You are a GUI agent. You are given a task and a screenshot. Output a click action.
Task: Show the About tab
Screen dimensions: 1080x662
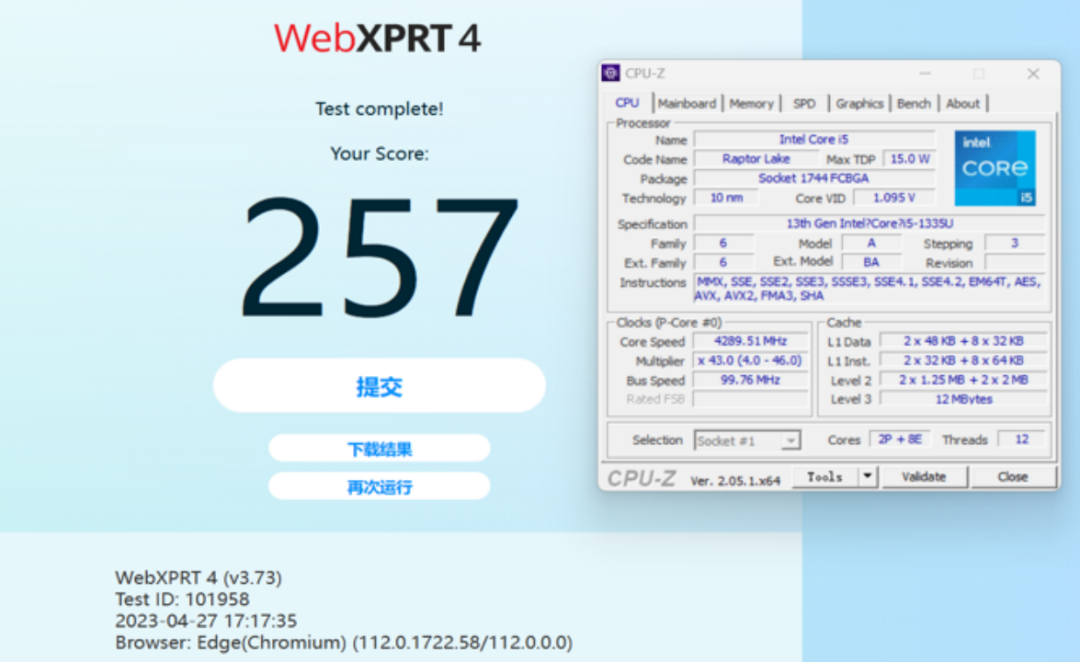(963, 103)
